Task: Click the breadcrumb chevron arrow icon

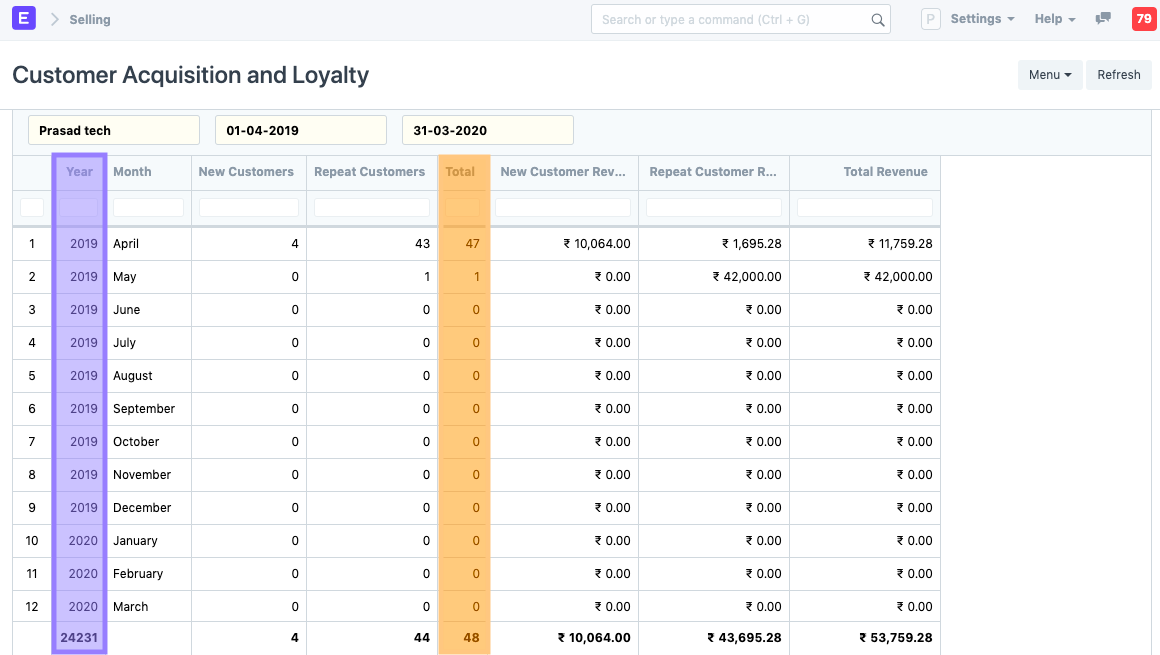Action: [x=54, y=19]
